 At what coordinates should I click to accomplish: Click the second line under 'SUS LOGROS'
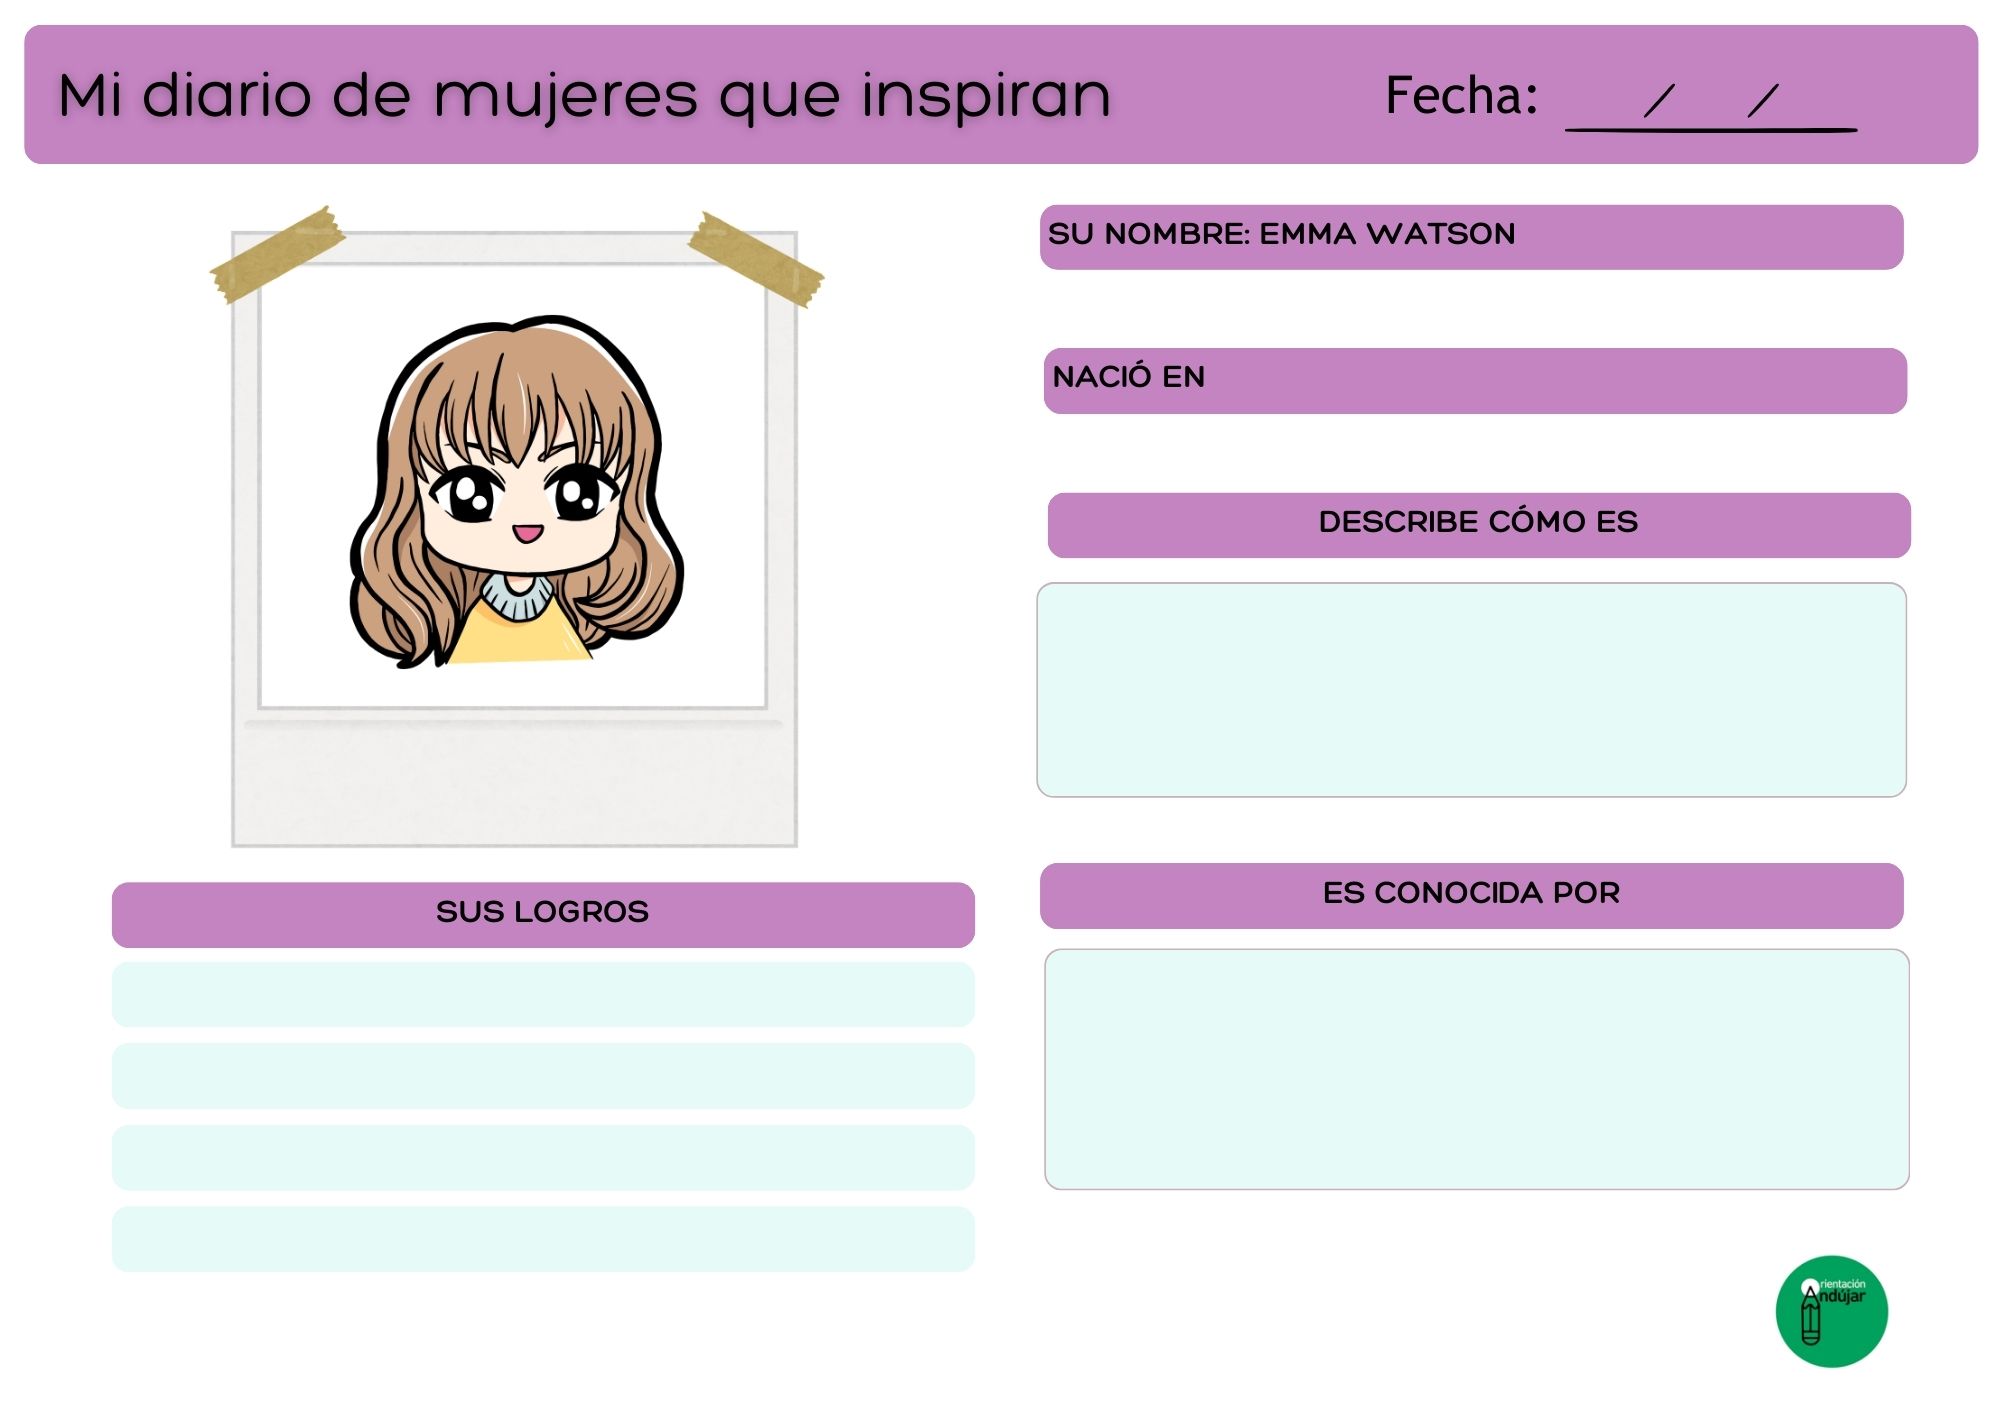tap(543, 1076)
